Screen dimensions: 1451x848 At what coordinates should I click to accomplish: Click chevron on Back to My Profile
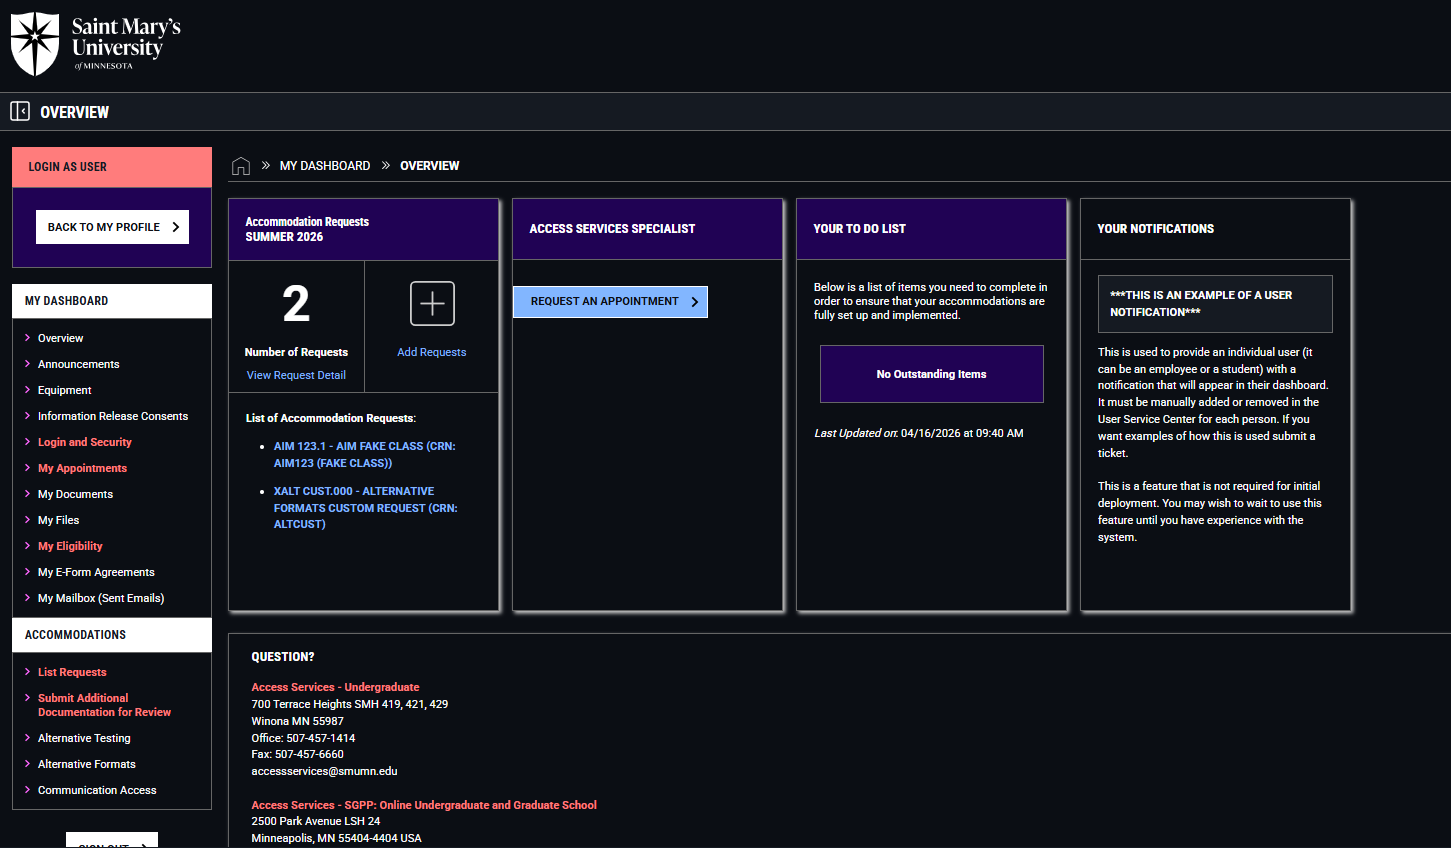pos(176,227)
